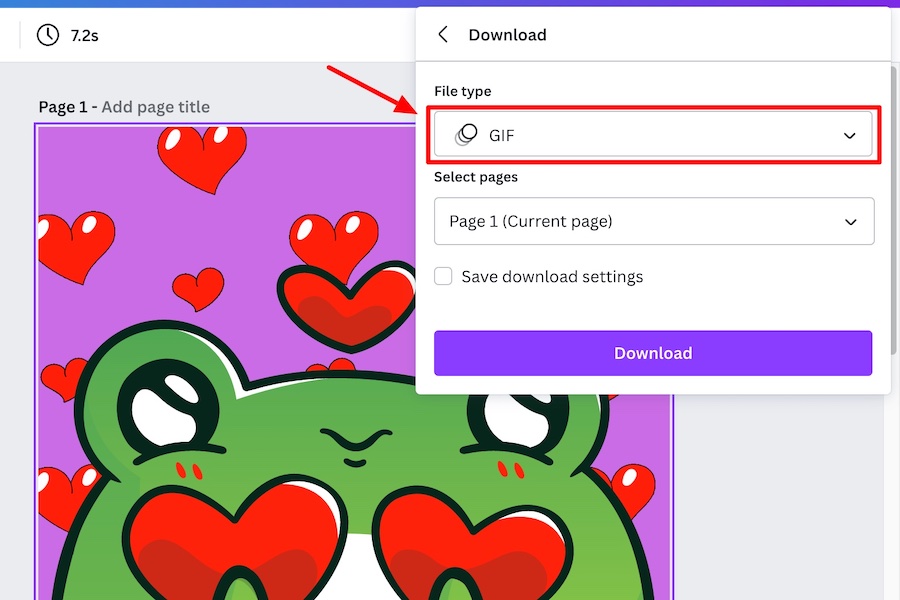Screen dimensions: 900x600
Task: Enable Save download settings checkbox
Action: coord(443,276)
